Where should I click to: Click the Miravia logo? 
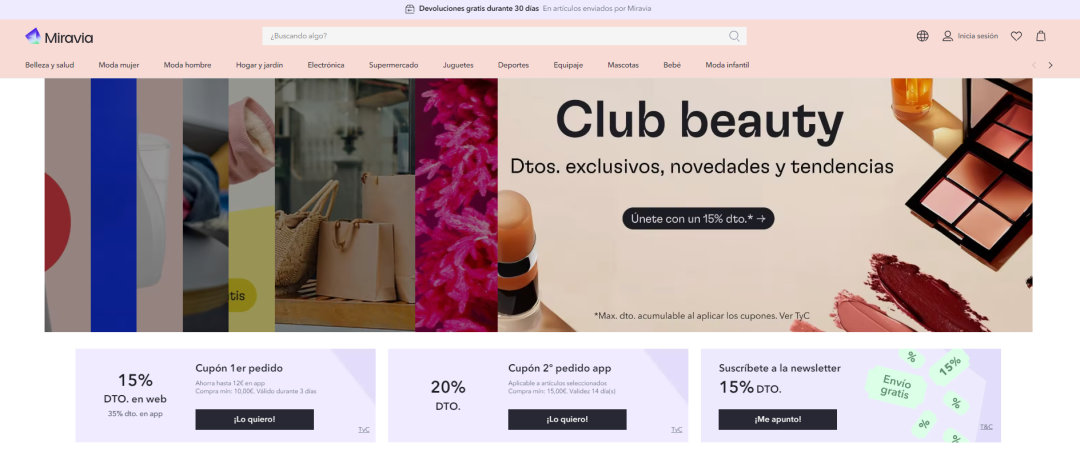point(59,37)
